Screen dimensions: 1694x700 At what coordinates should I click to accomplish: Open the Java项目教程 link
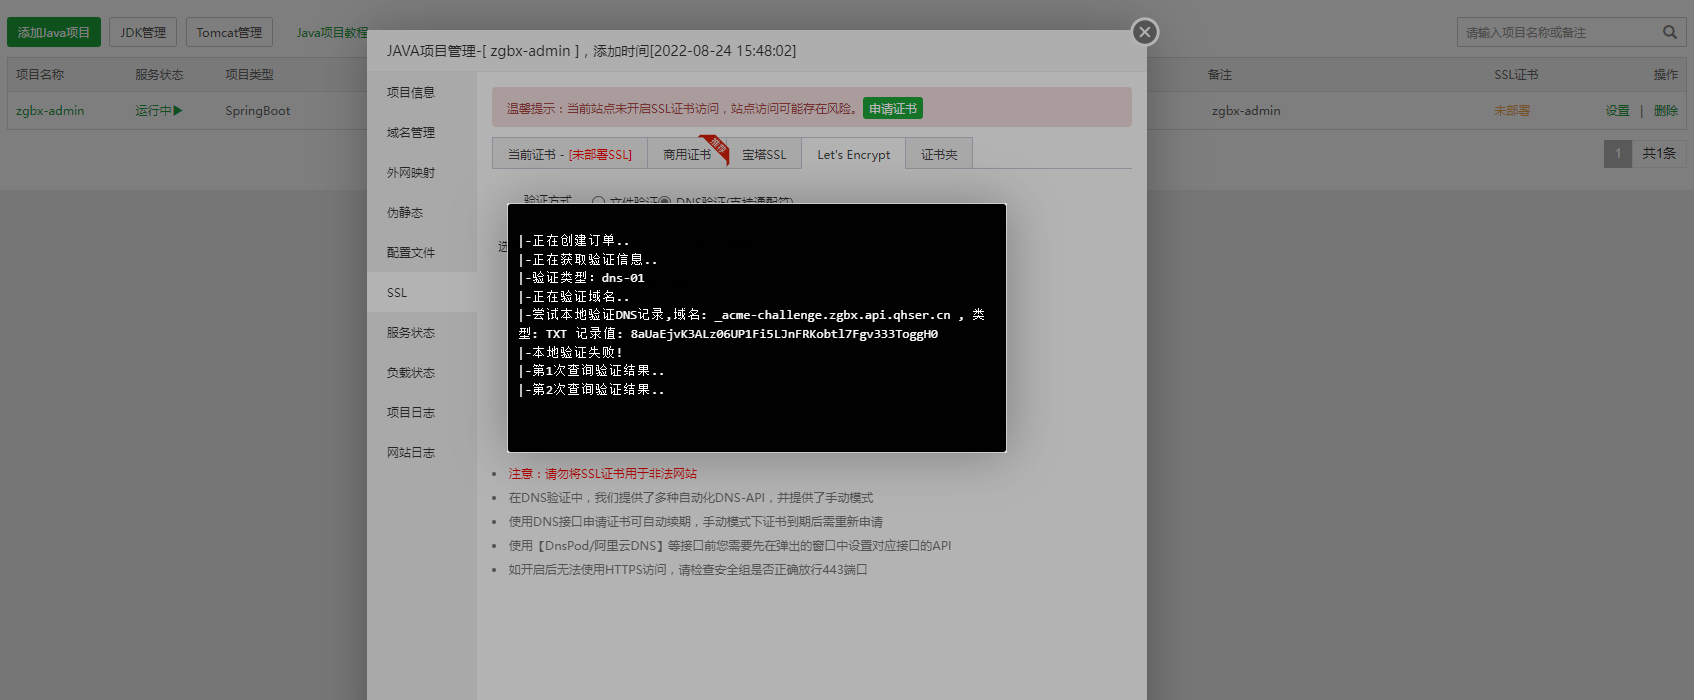coord(332,32)
